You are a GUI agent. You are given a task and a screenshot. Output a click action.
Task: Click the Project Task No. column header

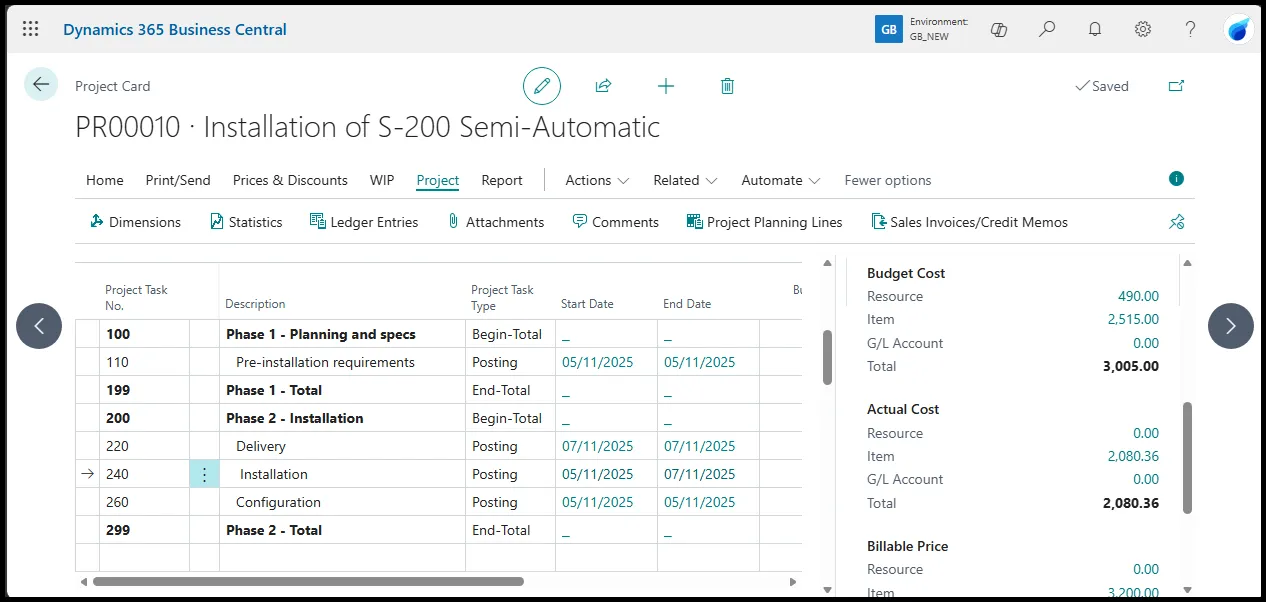point(137,296)
